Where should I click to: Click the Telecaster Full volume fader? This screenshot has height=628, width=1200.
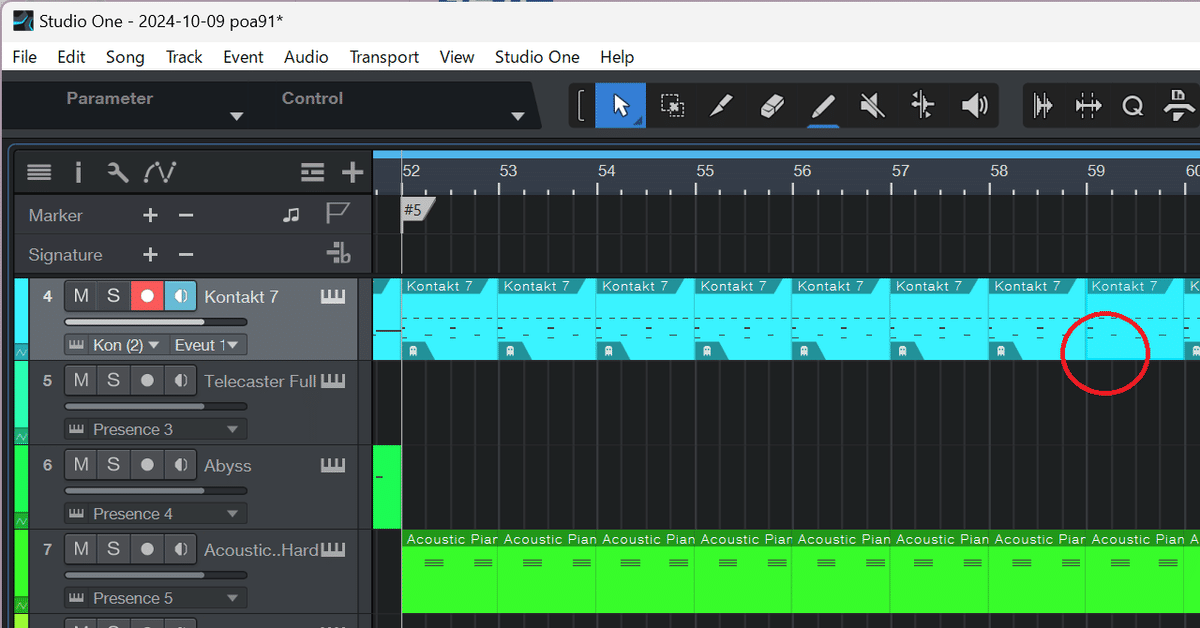click(x=156, y=406)
